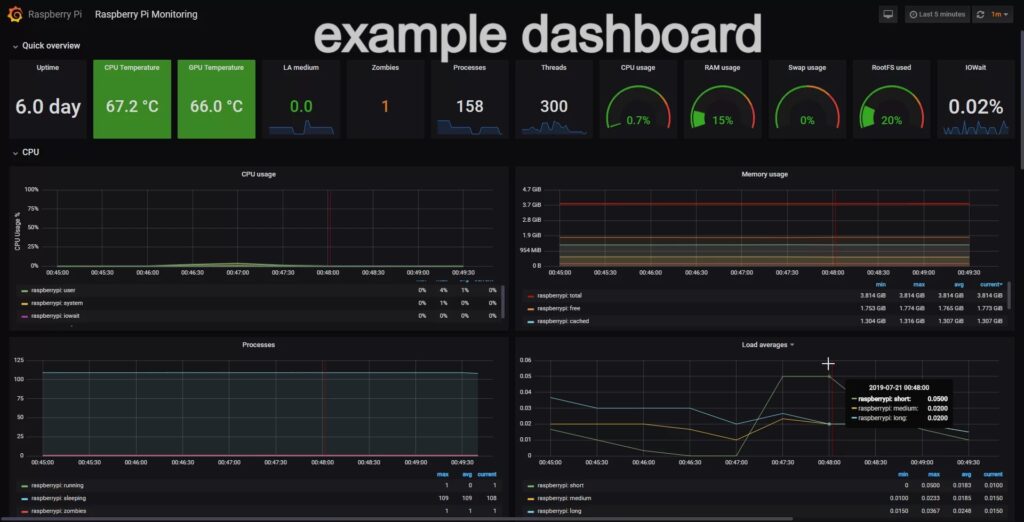The width and height of the screenshot is (1024, 522).
Task: Sort Processes legend by current column
Action: 487,474
